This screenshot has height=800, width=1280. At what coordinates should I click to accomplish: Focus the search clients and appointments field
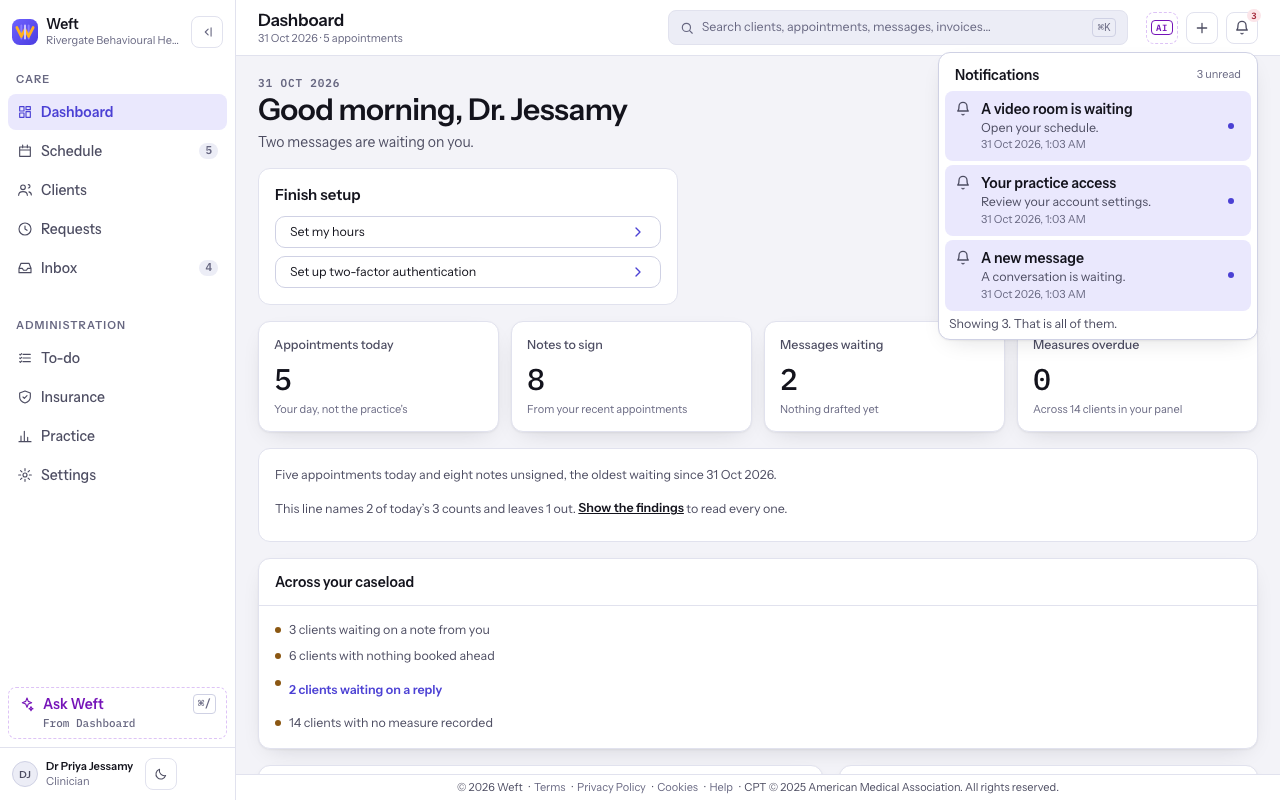tap(898, 28)
